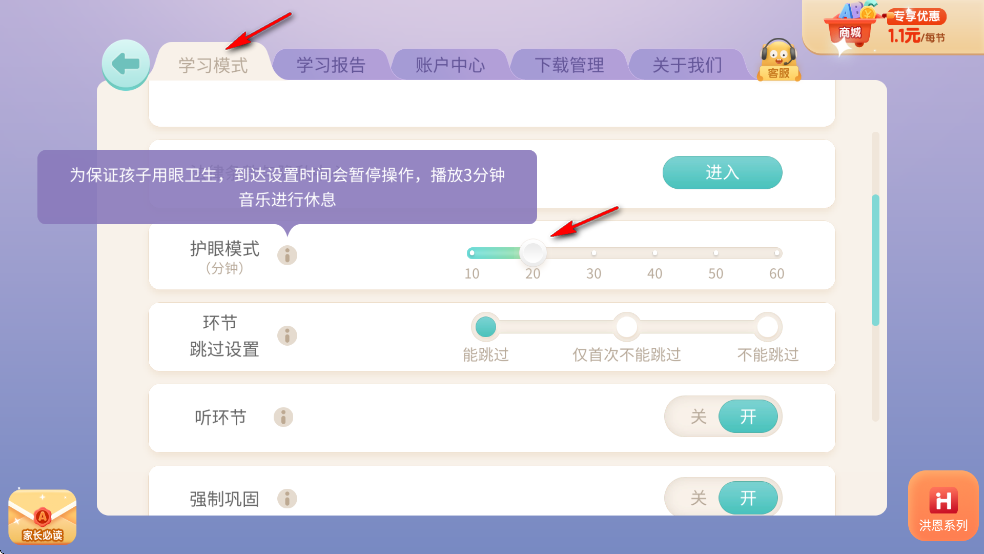This screenshot has height=554, width=984.
Task: Turn 听环节 off via 关
Action: point(698,417)
